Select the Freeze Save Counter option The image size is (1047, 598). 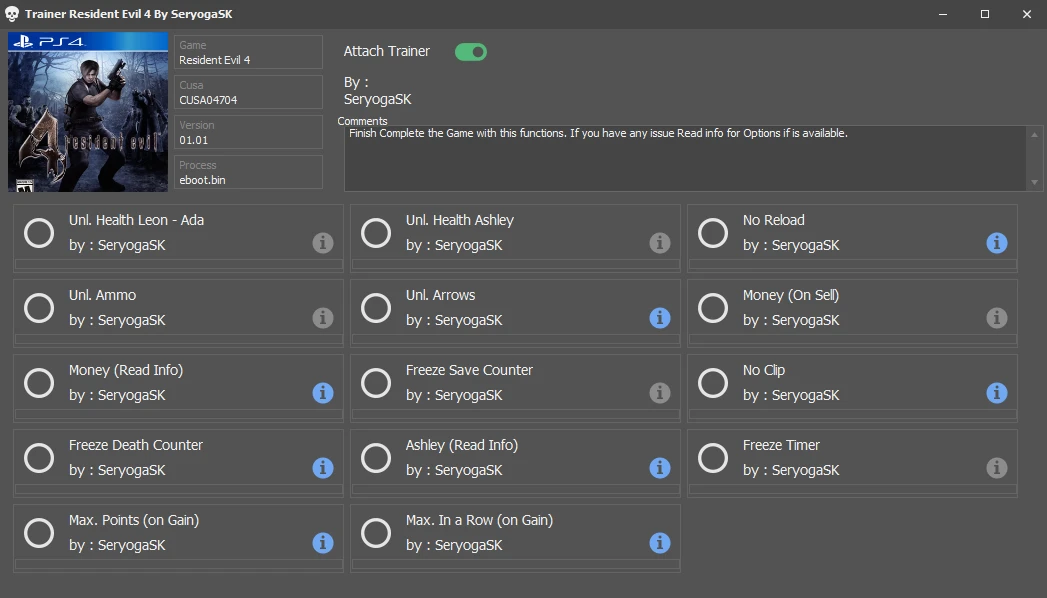[376, 383]
